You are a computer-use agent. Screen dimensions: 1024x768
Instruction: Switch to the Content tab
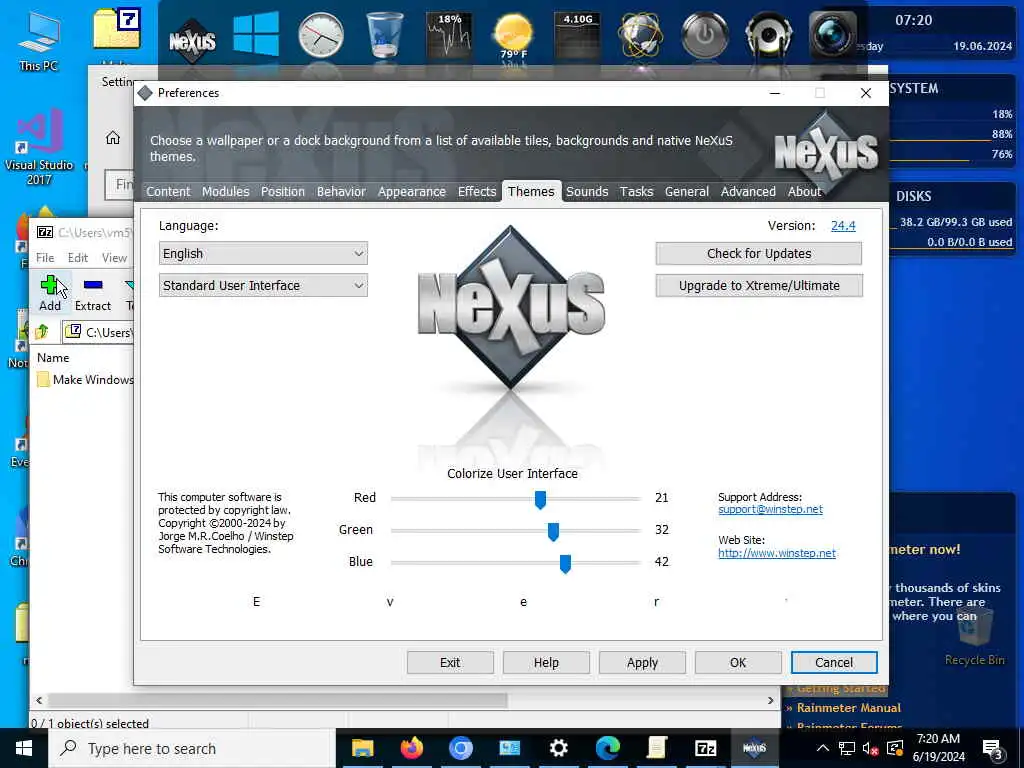pyautogui.click(x=168, y=191)
